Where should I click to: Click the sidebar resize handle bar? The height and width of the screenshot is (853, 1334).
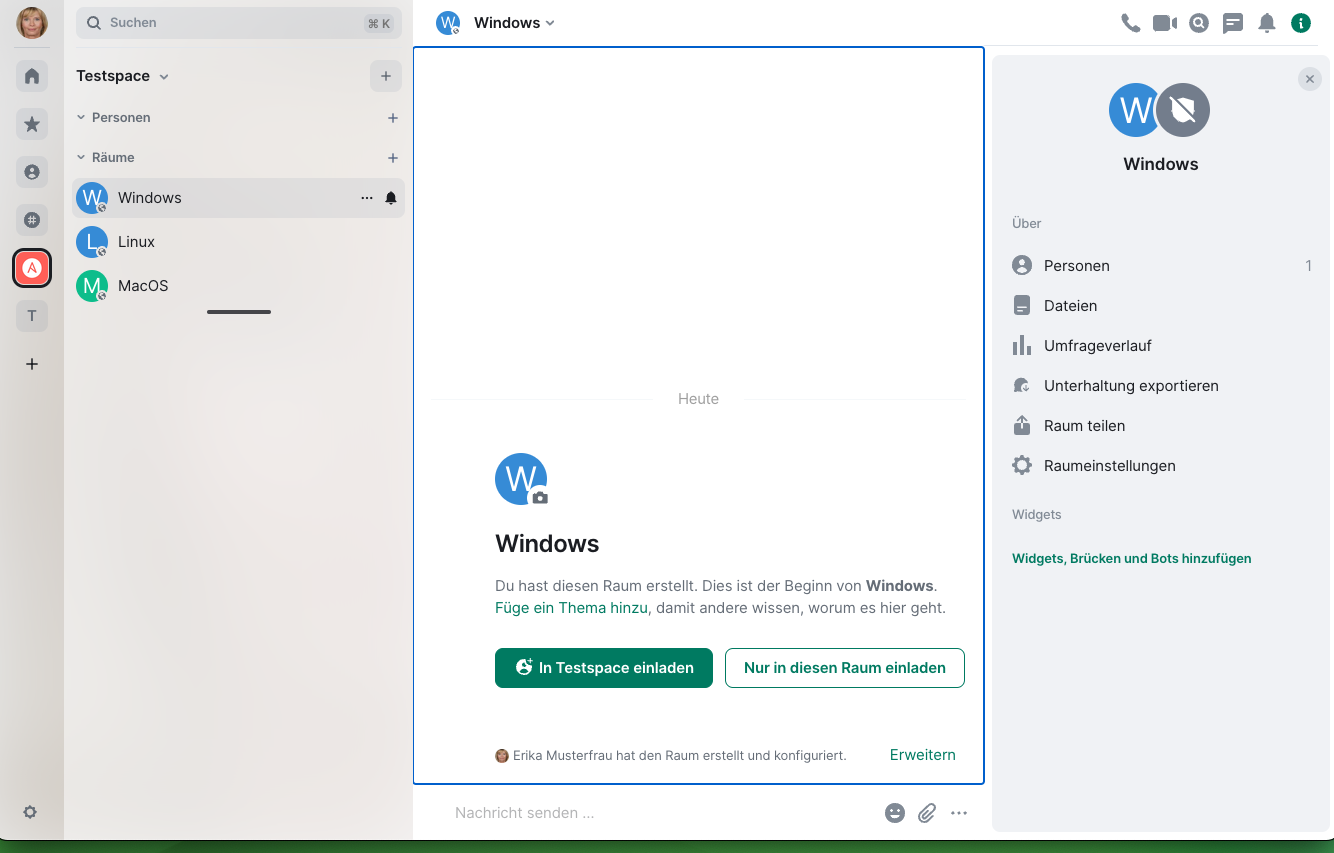pyautogui.click(x=239, y=312)
